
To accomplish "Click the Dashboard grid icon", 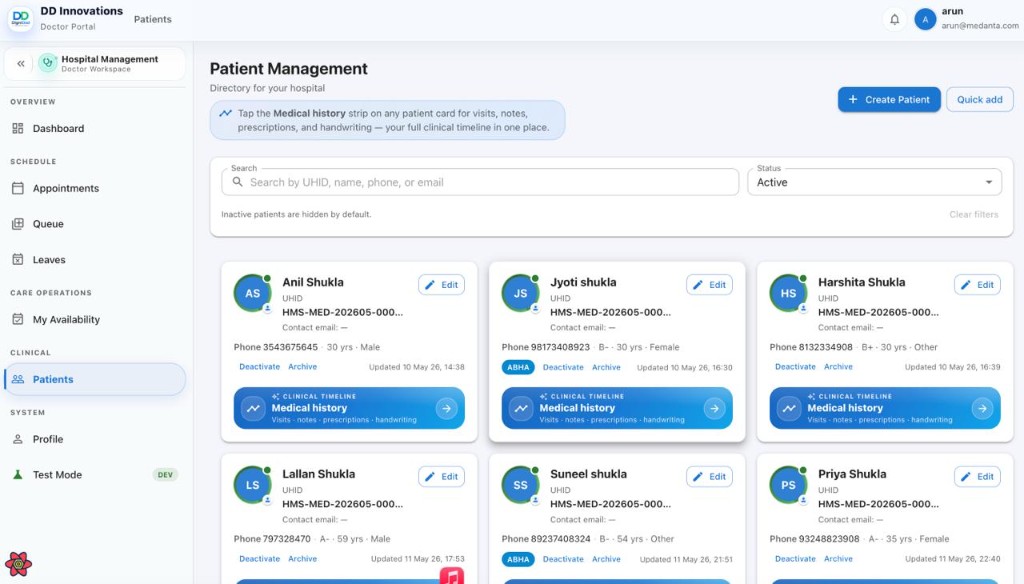I will coord(18,128).
